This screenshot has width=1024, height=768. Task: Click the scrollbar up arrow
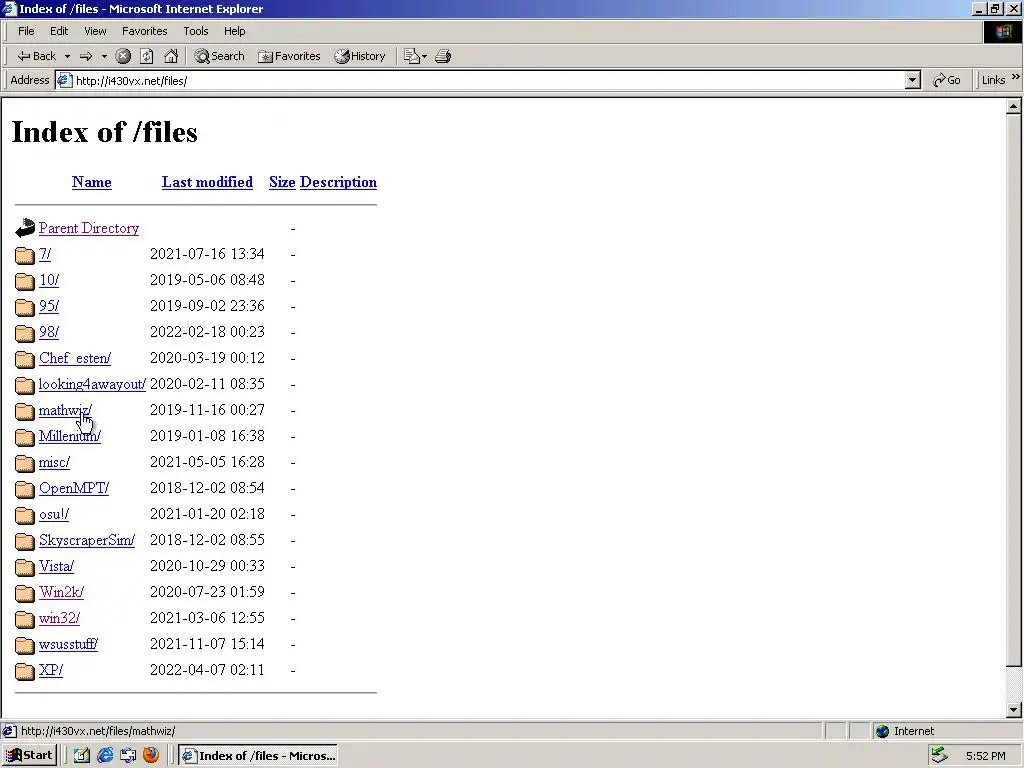click(1014, 106)
